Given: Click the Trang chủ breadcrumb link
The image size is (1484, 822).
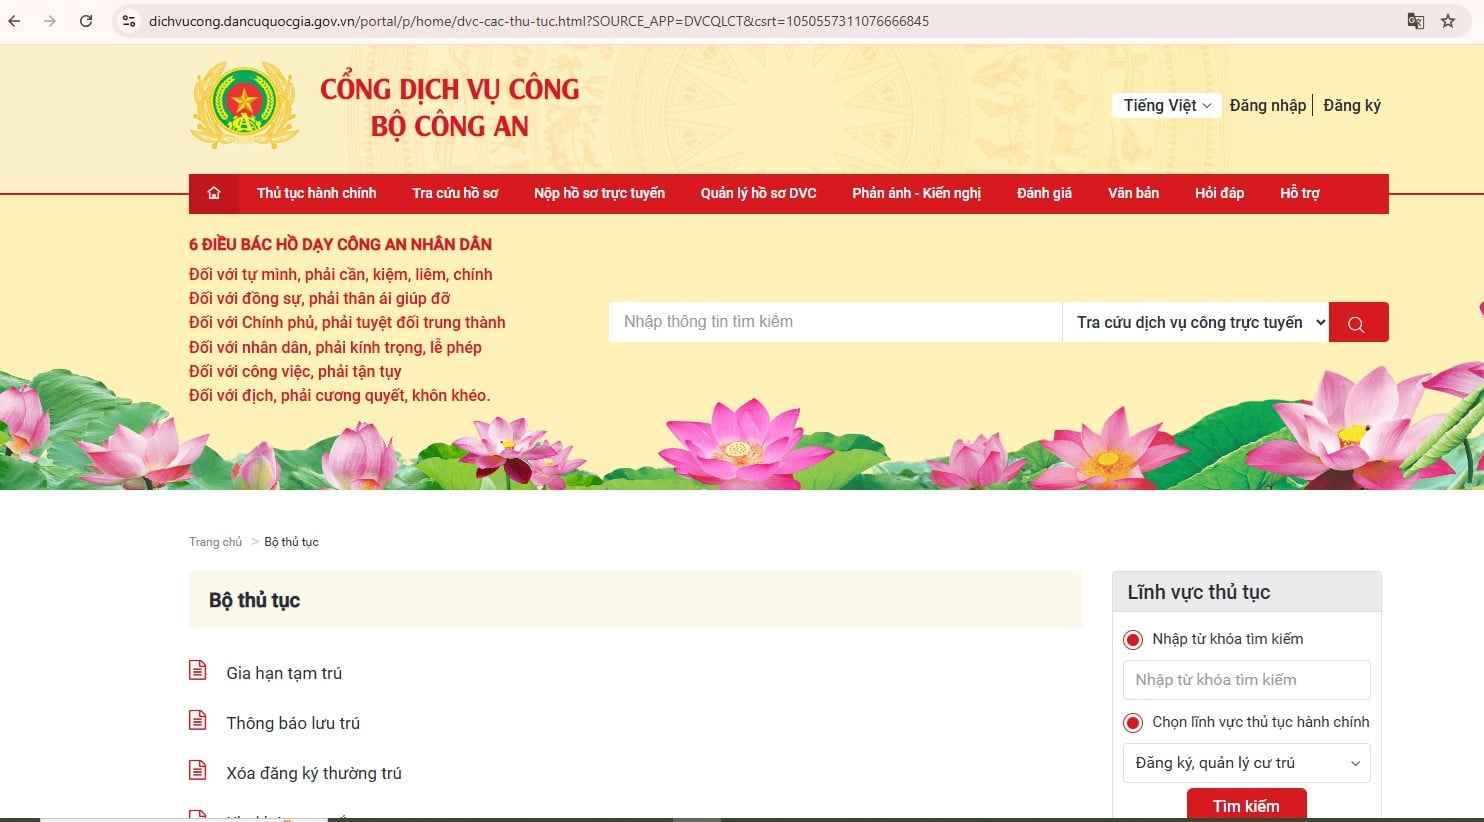Looking at the screenshot, I should [x=215, y=542].
